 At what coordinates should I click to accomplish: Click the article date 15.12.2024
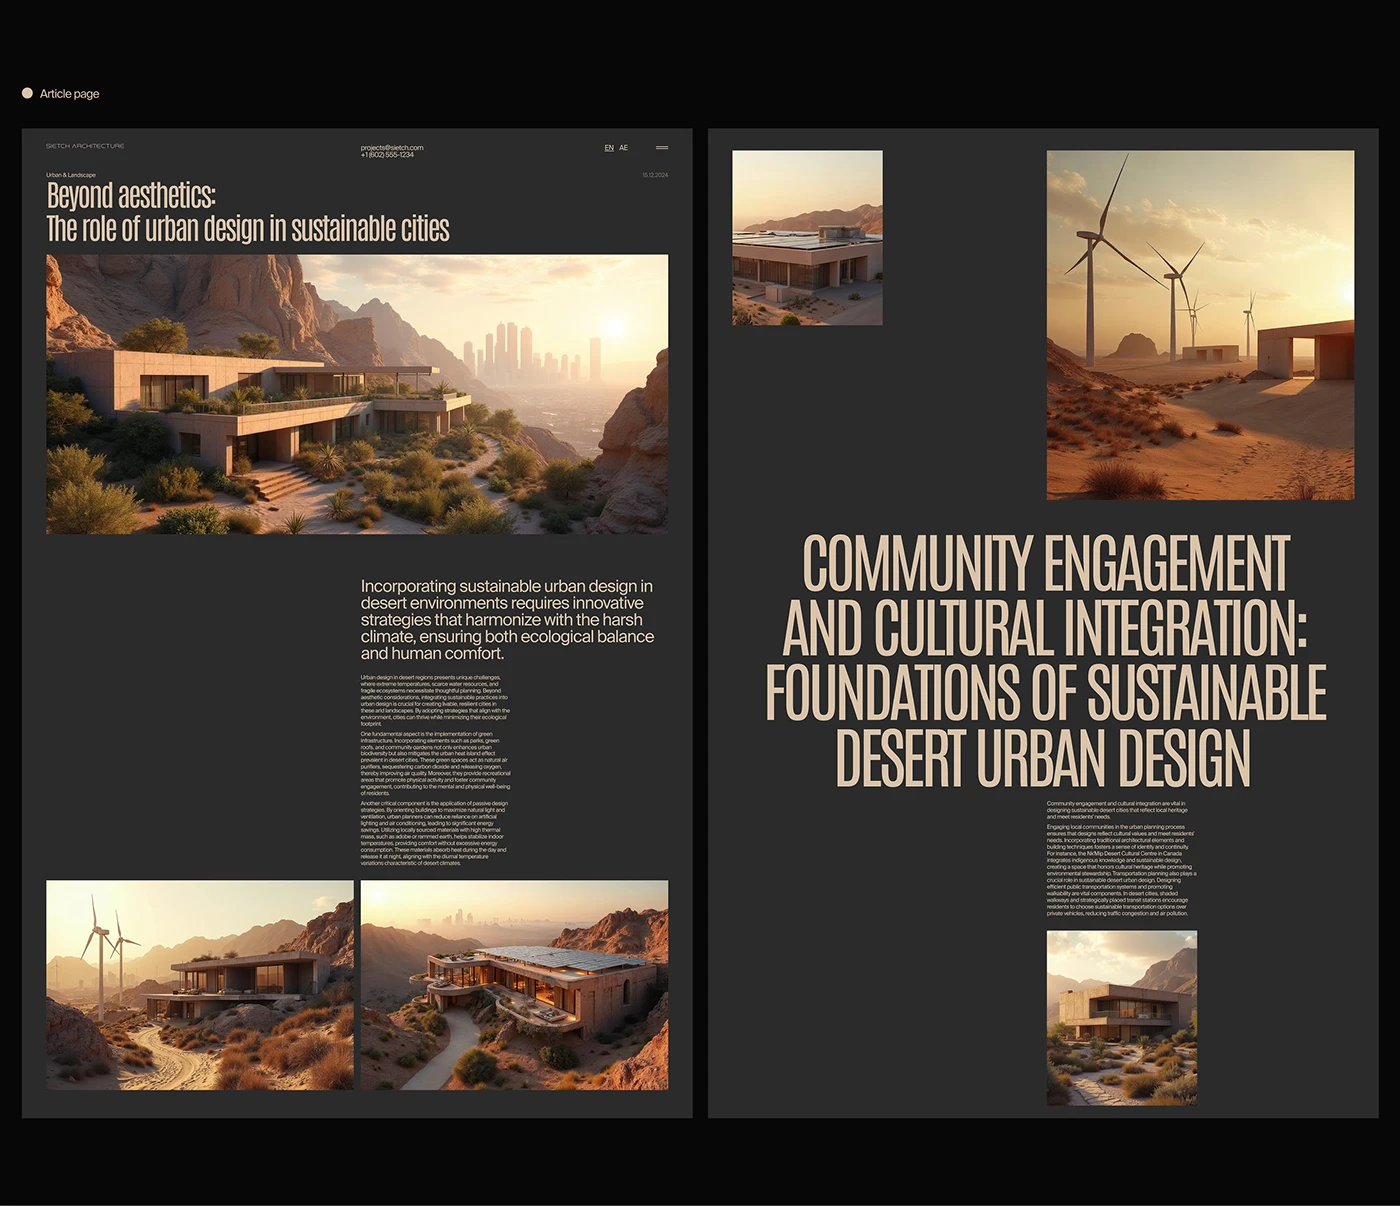click(x=655, y=175)
